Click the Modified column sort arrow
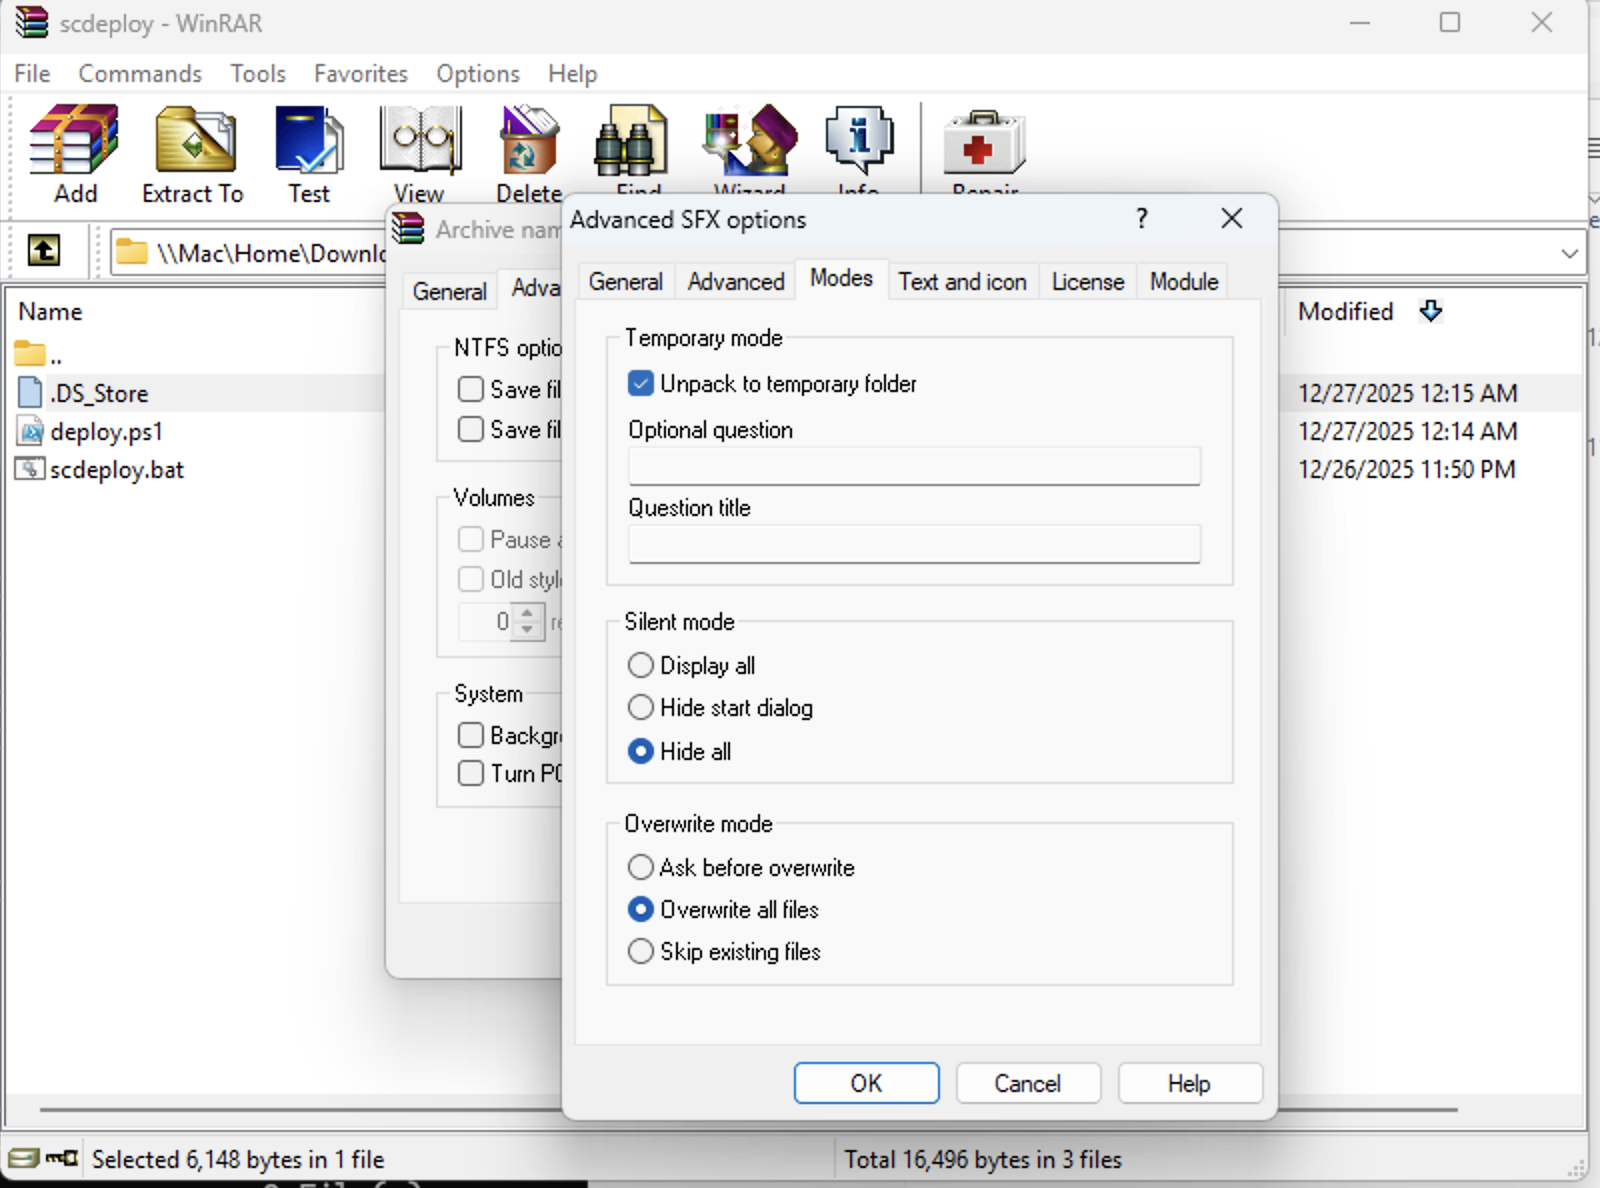The image size is (1600, 1188). pos(1431,311)
